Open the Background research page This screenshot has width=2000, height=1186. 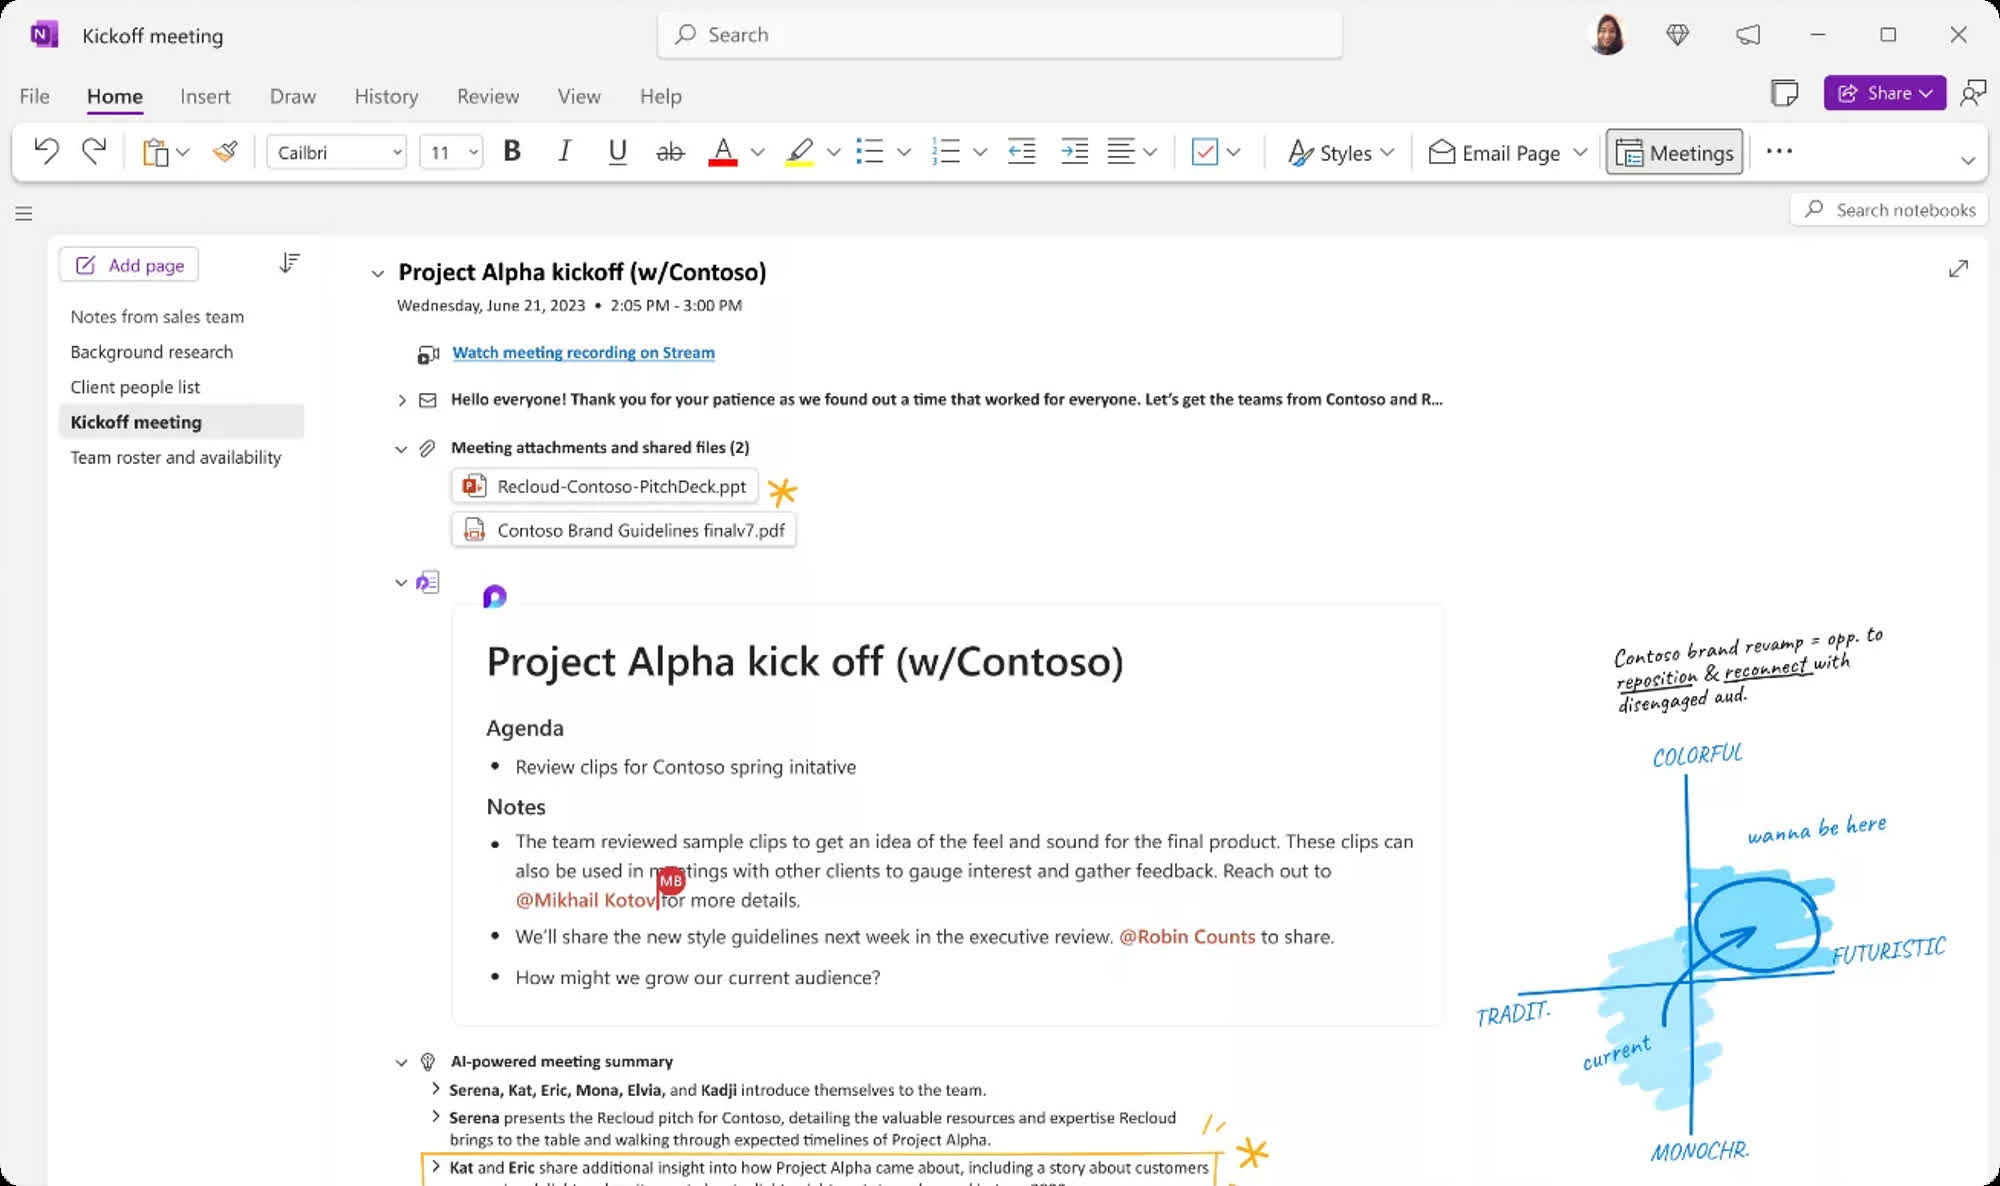coord(152,352)
